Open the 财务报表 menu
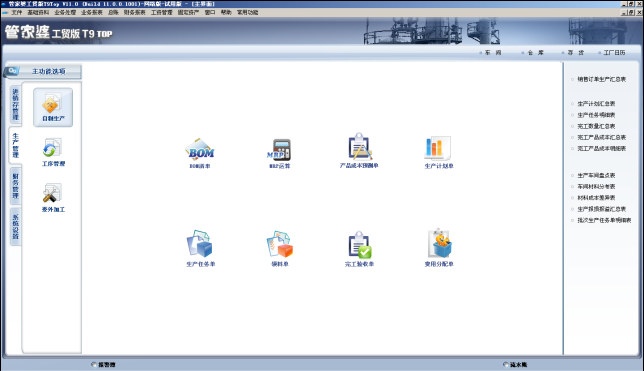644x371 pixels. (134, 13)
